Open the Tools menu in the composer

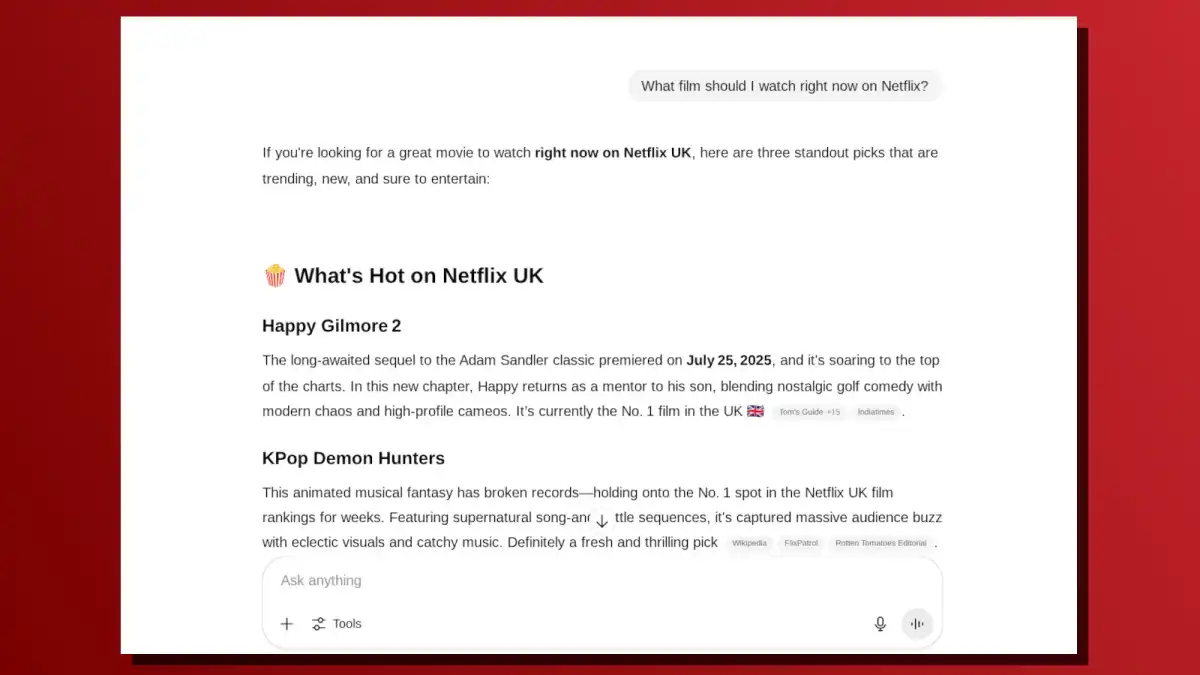click(x=337, y=624)
